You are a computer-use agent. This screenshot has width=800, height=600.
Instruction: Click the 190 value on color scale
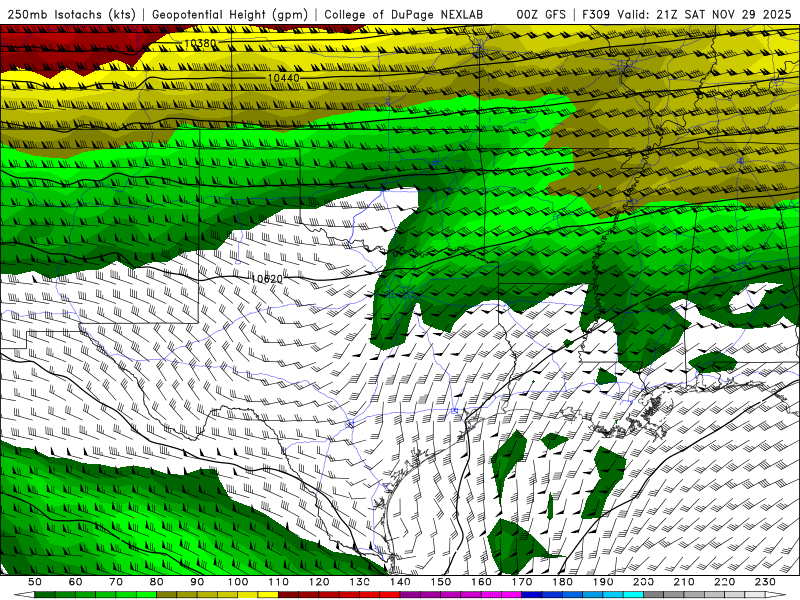point(603,582)
